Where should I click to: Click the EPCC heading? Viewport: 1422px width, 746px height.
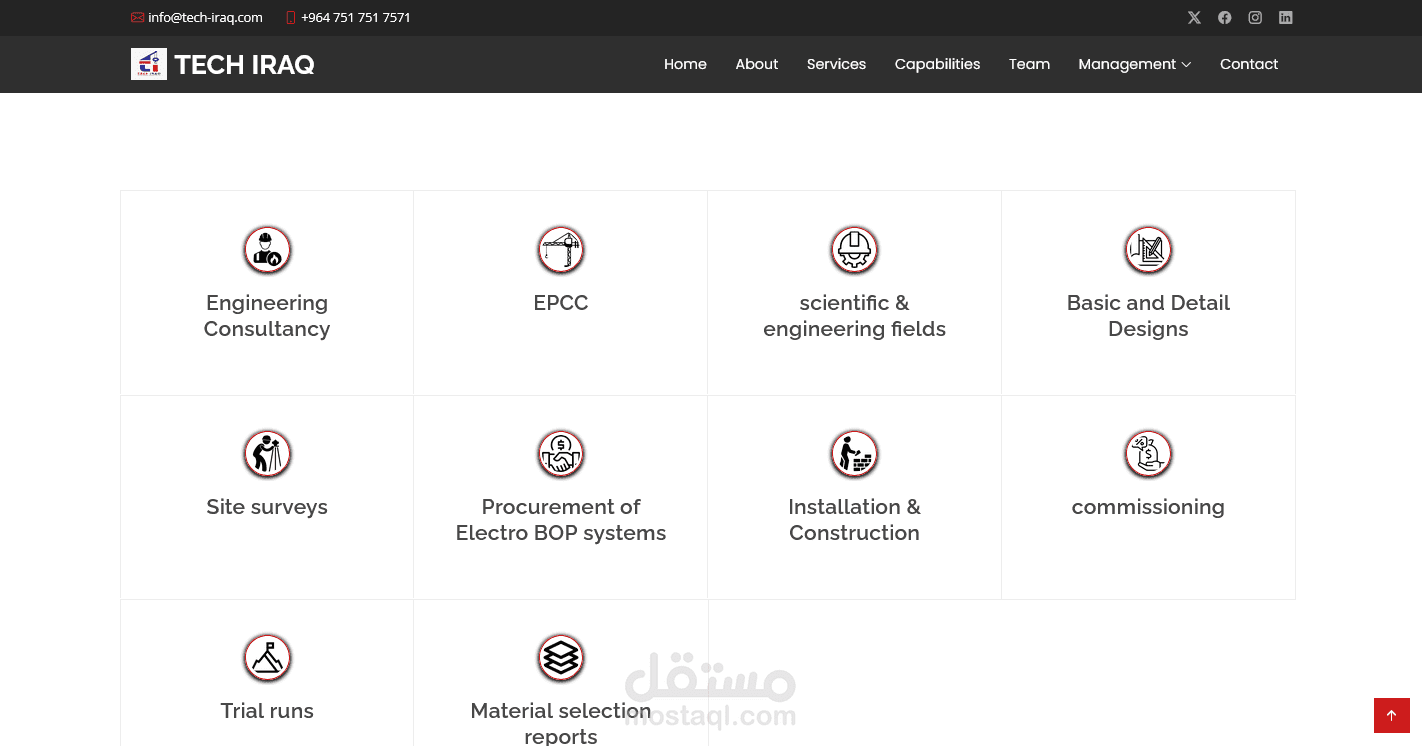[561, 303]
